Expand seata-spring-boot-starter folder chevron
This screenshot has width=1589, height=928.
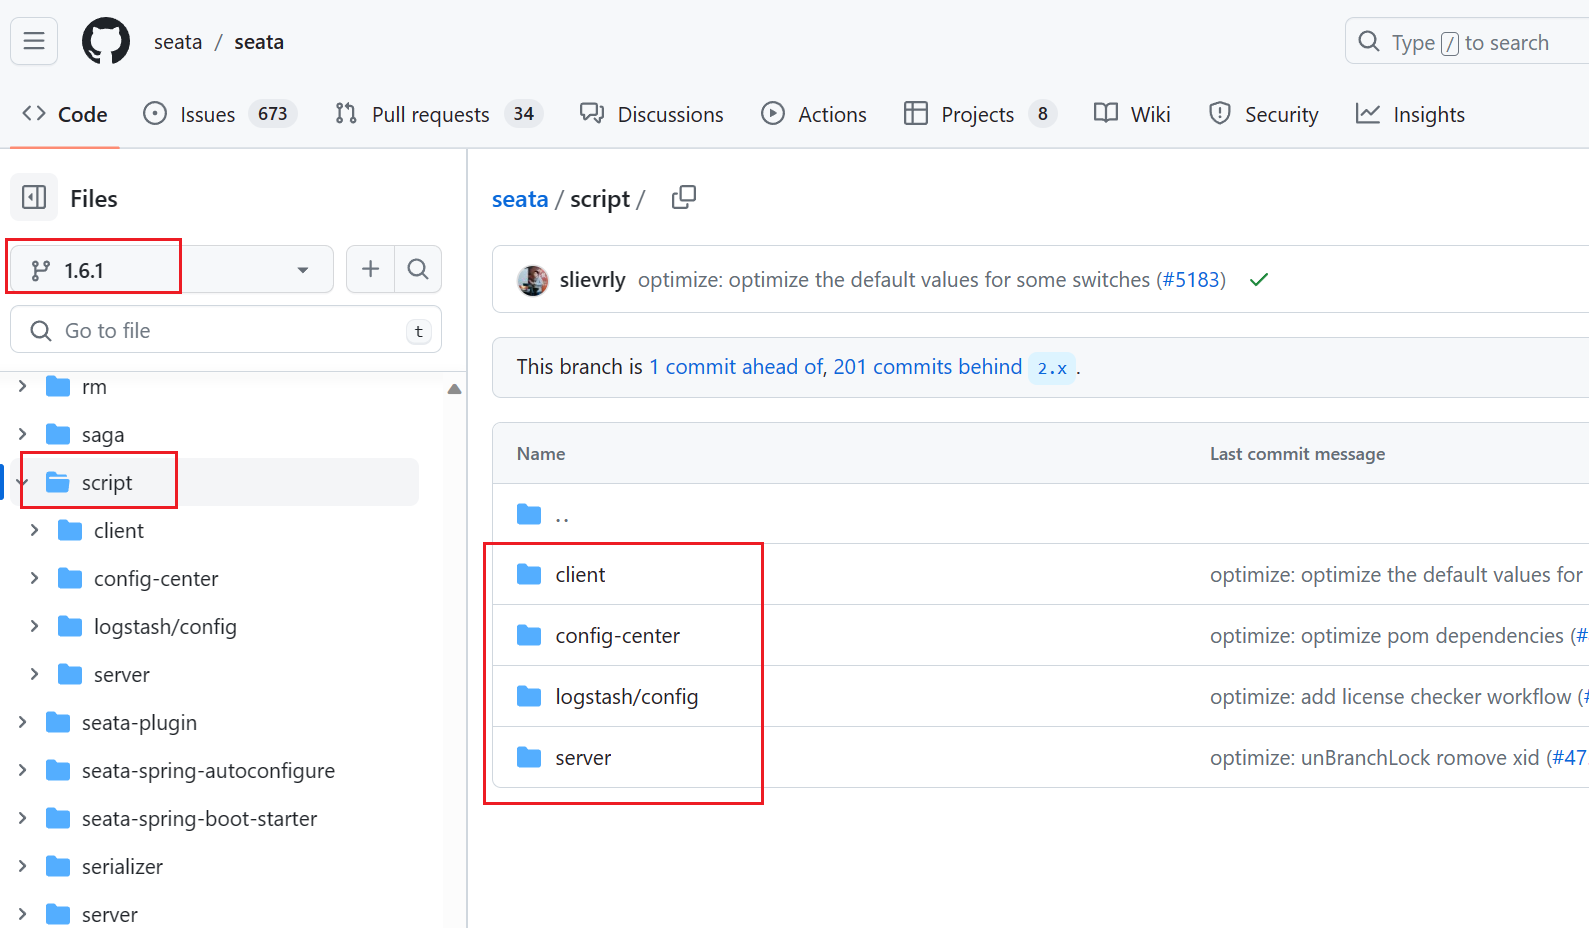(x=22, y=818)
